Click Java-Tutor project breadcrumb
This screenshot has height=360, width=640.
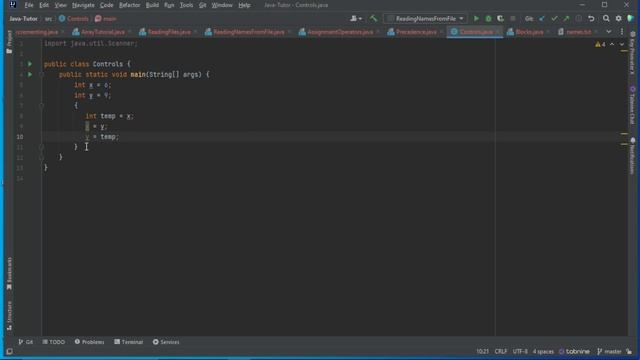(23, 19)
